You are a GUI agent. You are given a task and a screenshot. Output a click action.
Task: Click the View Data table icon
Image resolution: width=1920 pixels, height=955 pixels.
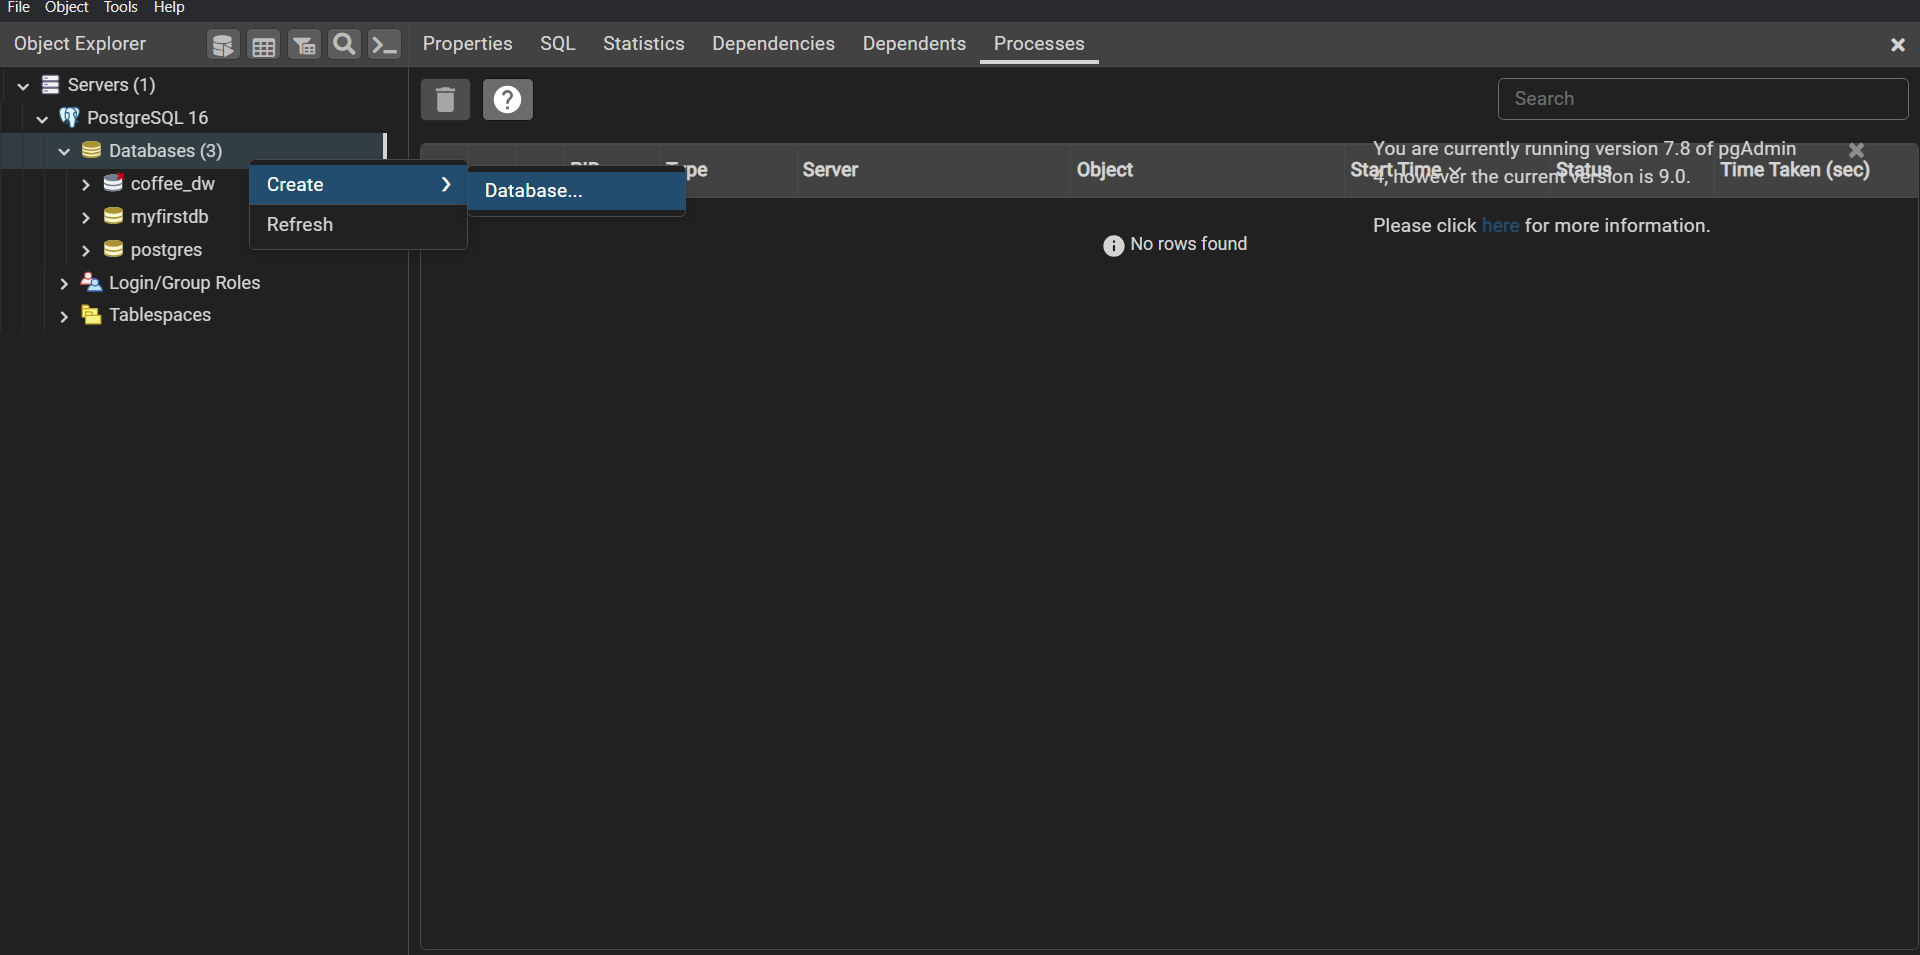point(264,45)
